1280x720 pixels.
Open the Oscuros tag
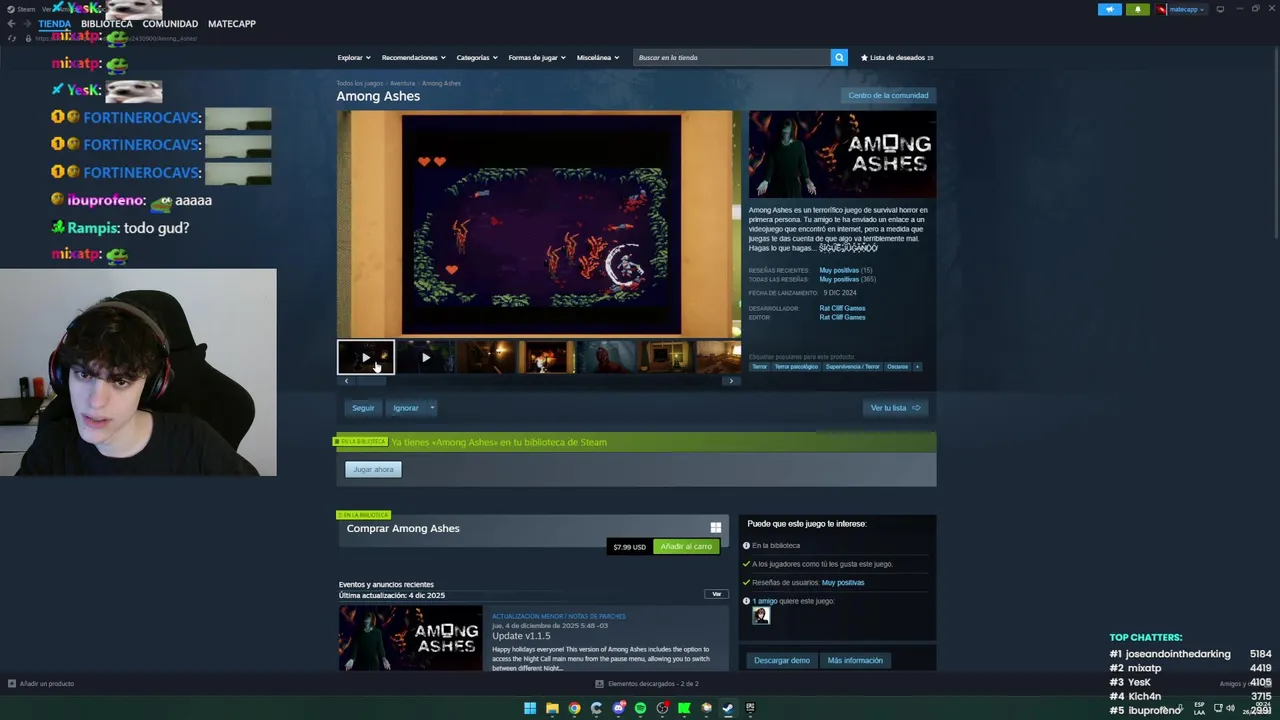point(898,367)
